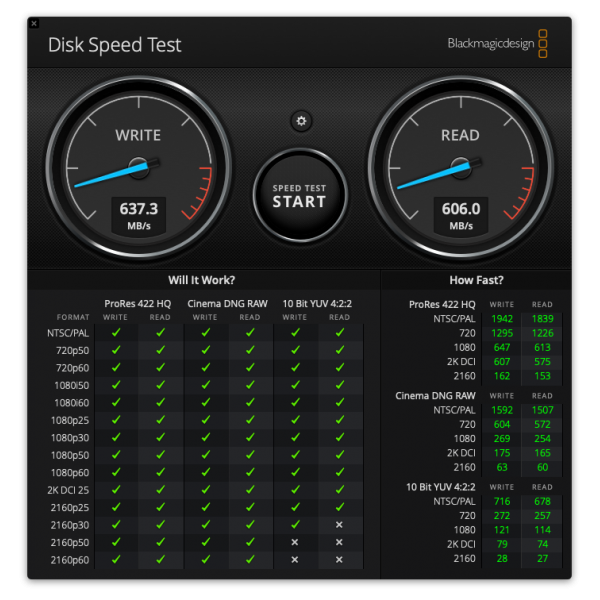Click the WRITE gauge dial
The width and height of the screenshot is (600, 600).
[138, 167]
